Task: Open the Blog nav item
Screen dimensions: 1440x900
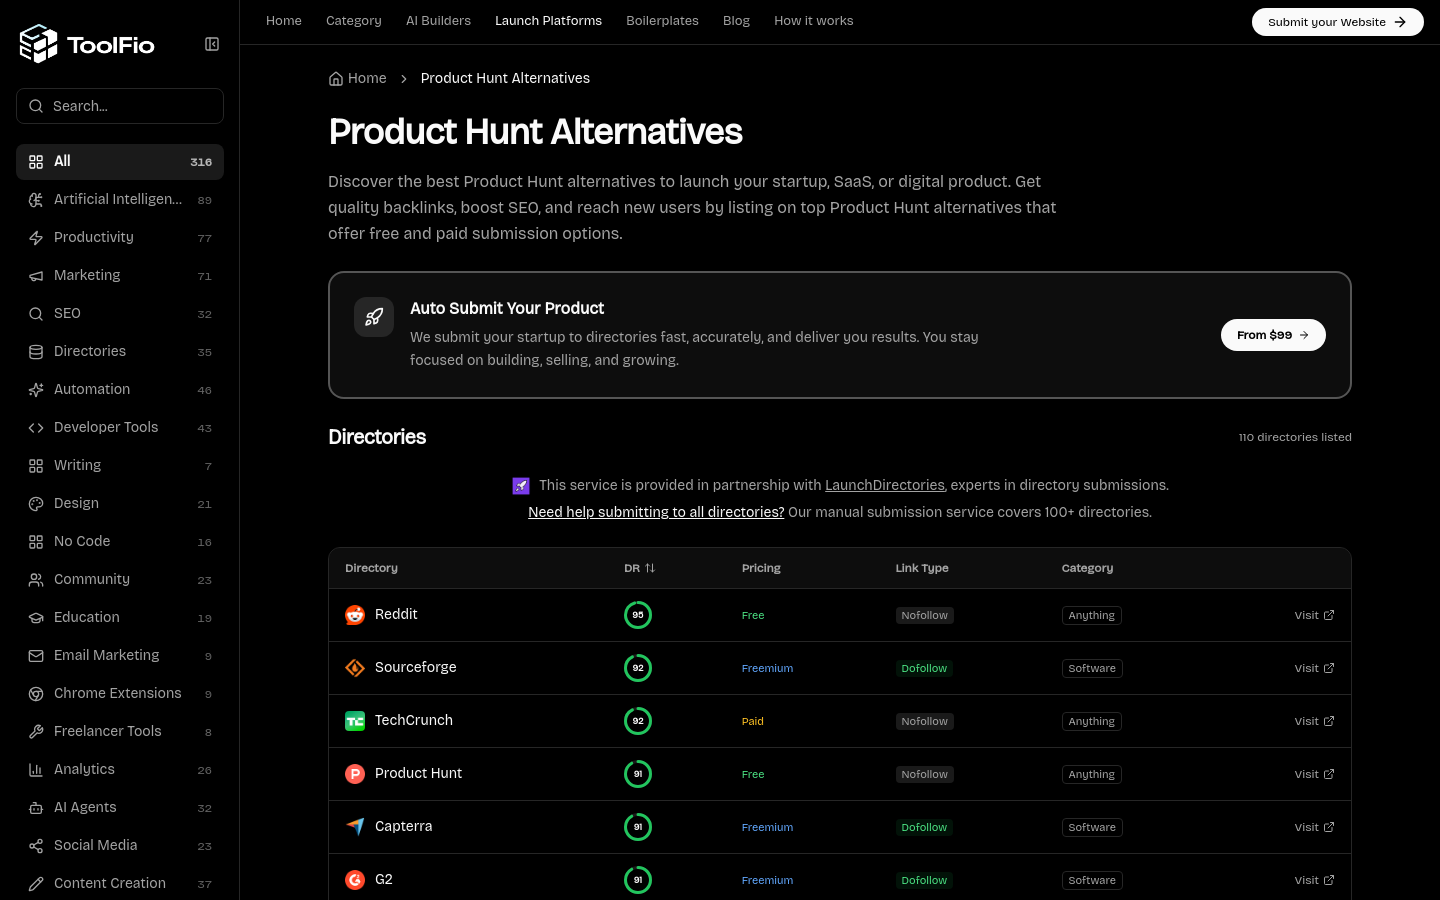Action: tap(736, 21)
